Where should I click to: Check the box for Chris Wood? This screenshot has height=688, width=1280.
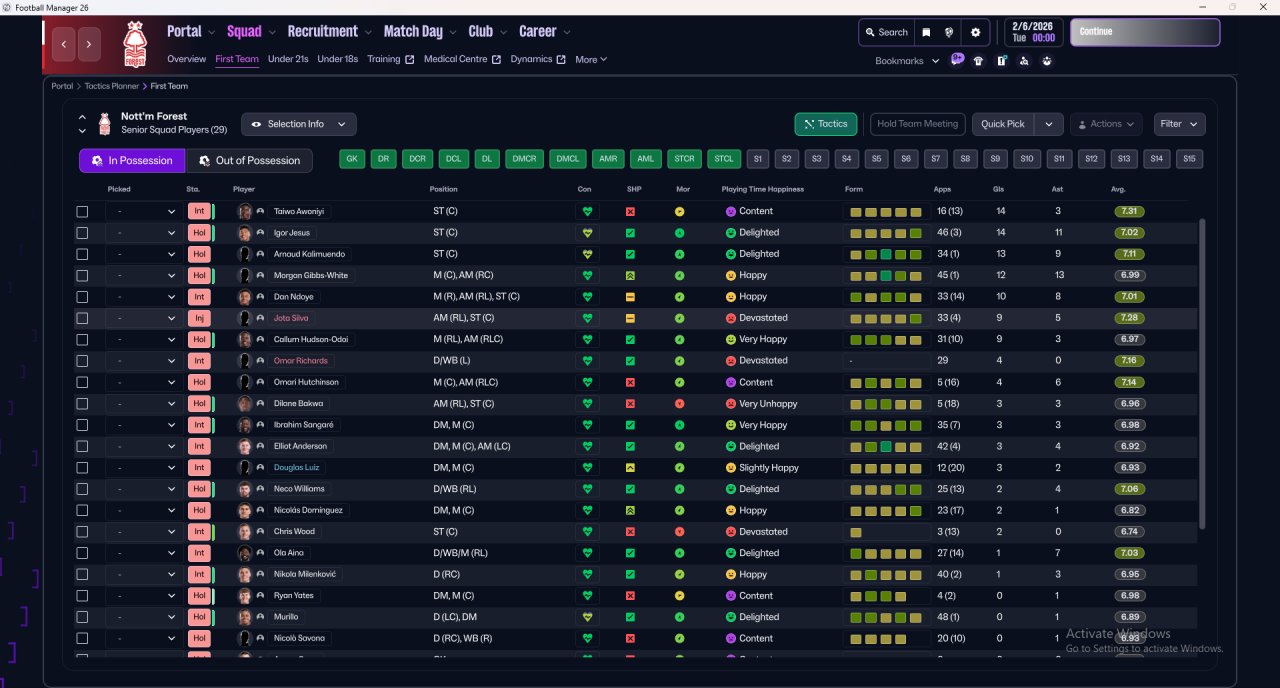click(x=82, y=532)
